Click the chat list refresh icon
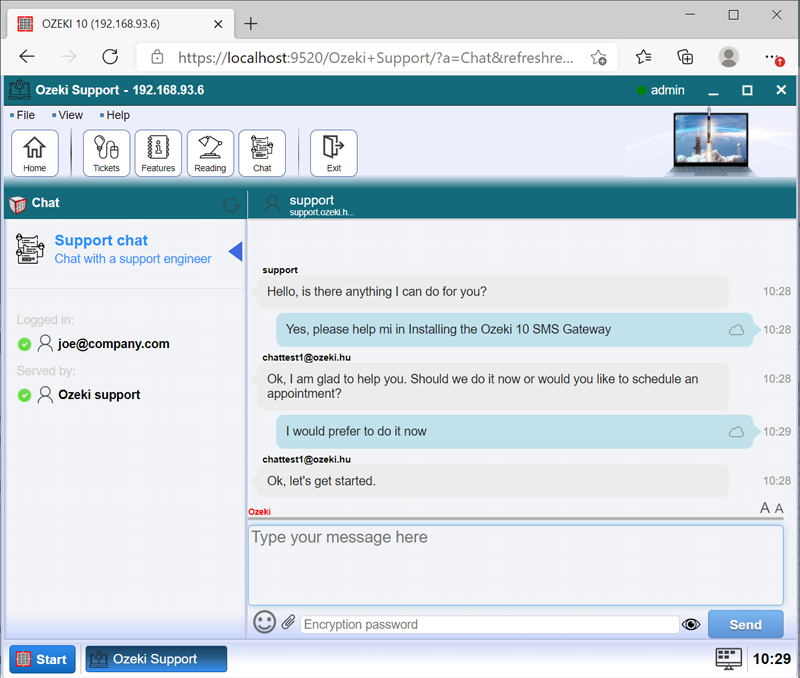The image size is (800, 678). coord(231,204)
